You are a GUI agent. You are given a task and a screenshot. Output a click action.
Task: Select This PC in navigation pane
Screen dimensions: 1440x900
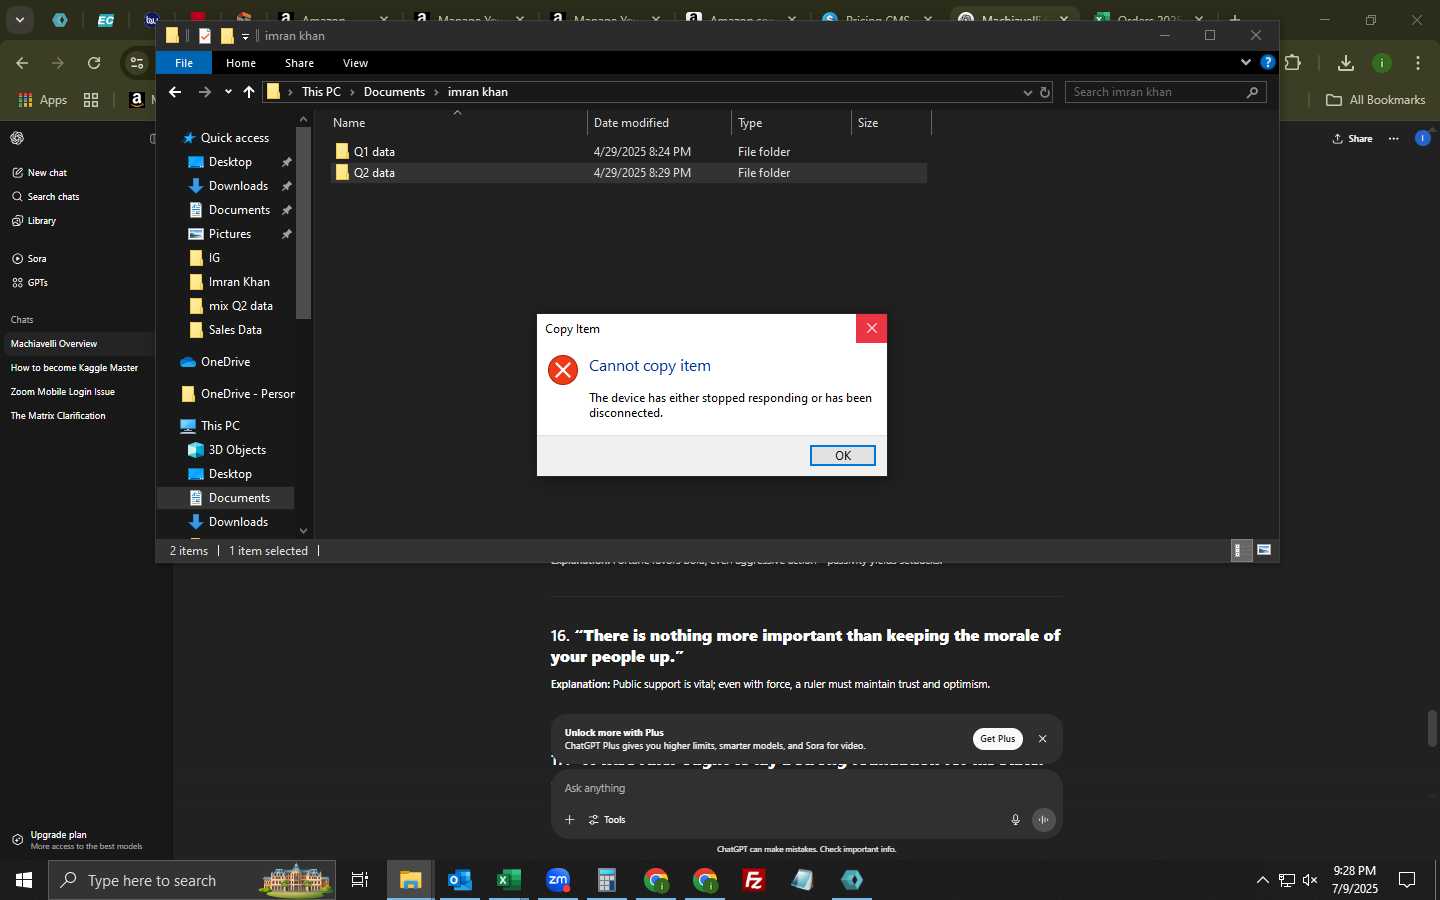pos(220,426)
